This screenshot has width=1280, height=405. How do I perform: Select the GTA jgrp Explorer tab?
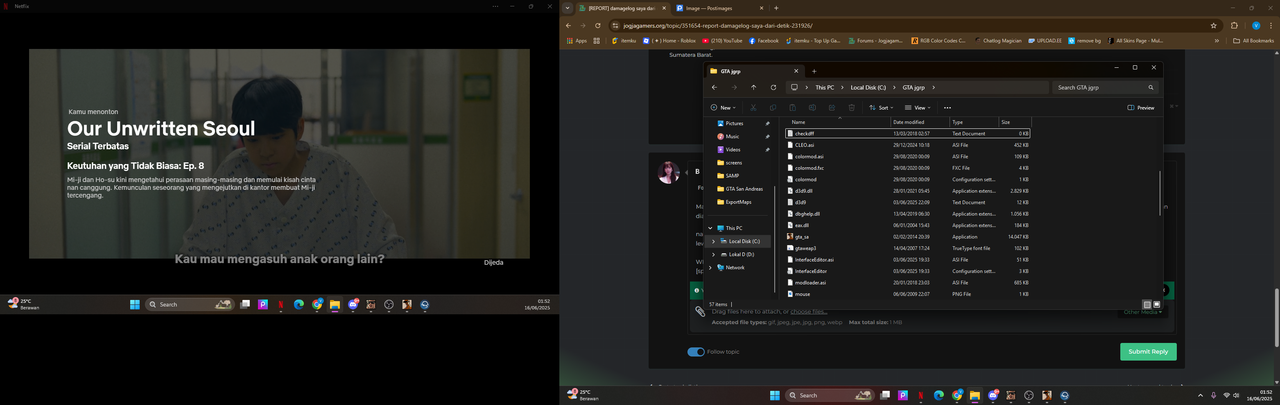tap(753, 71)
